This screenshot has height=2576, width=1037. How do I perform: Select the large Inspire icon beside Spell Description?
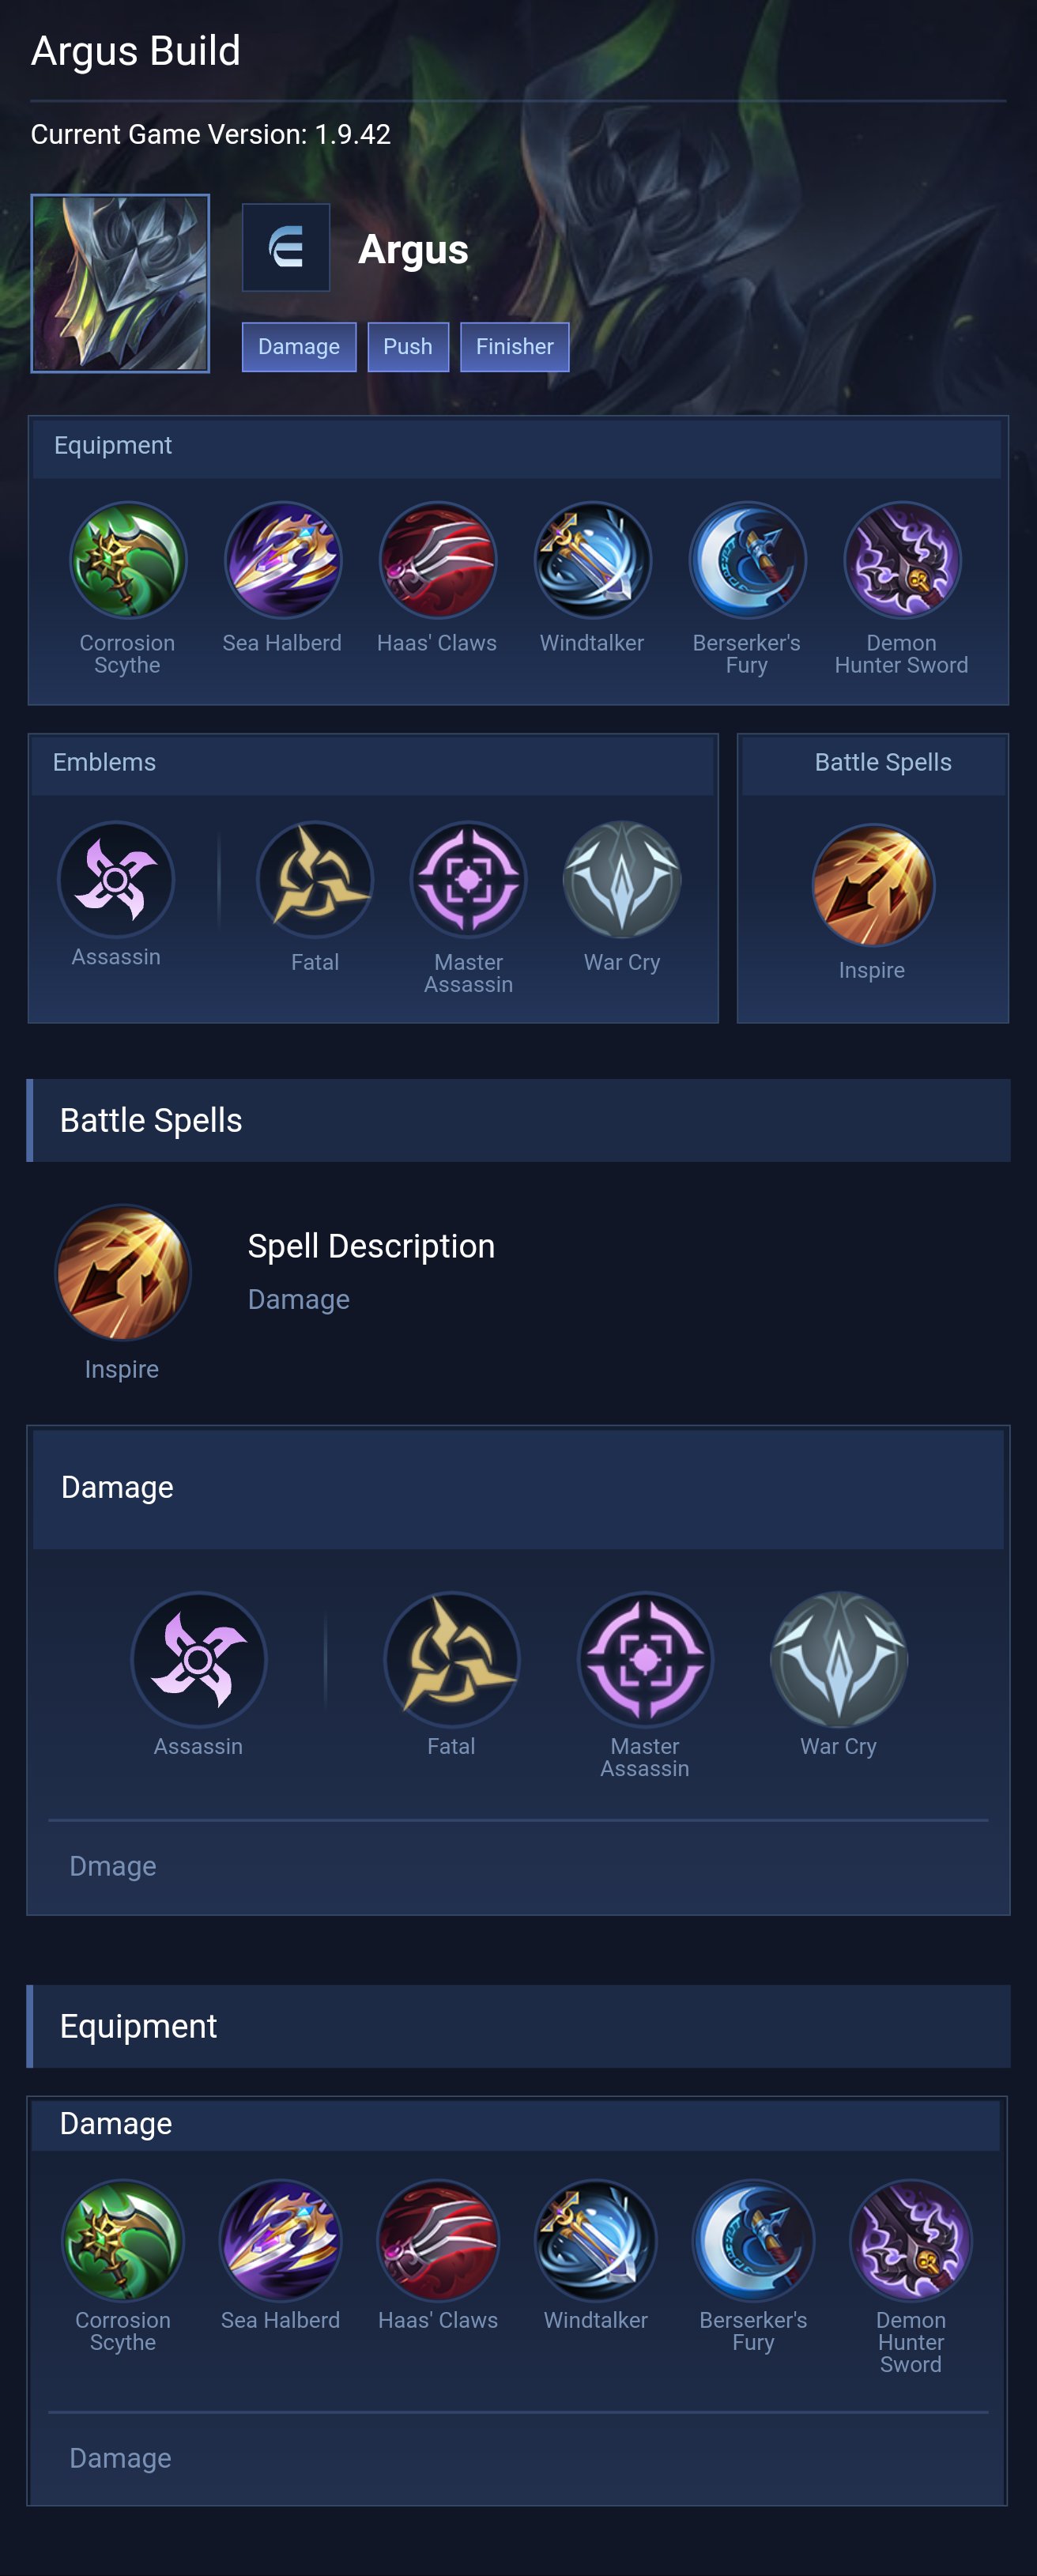coord(122,1273)
